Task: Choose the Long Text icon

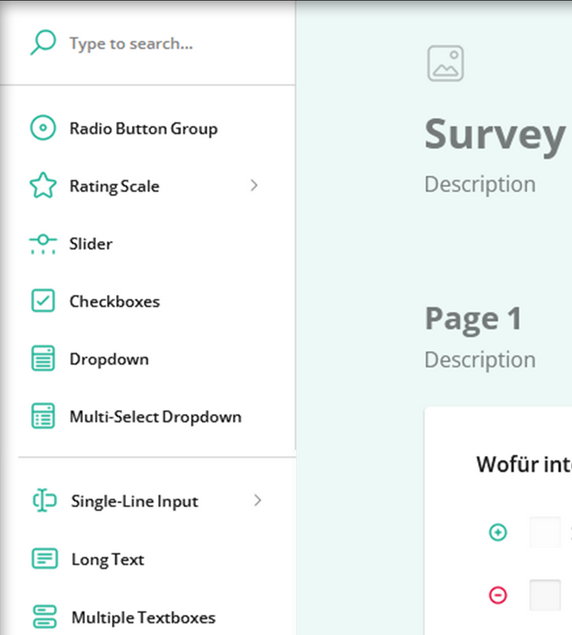Action: pos(45,558)
